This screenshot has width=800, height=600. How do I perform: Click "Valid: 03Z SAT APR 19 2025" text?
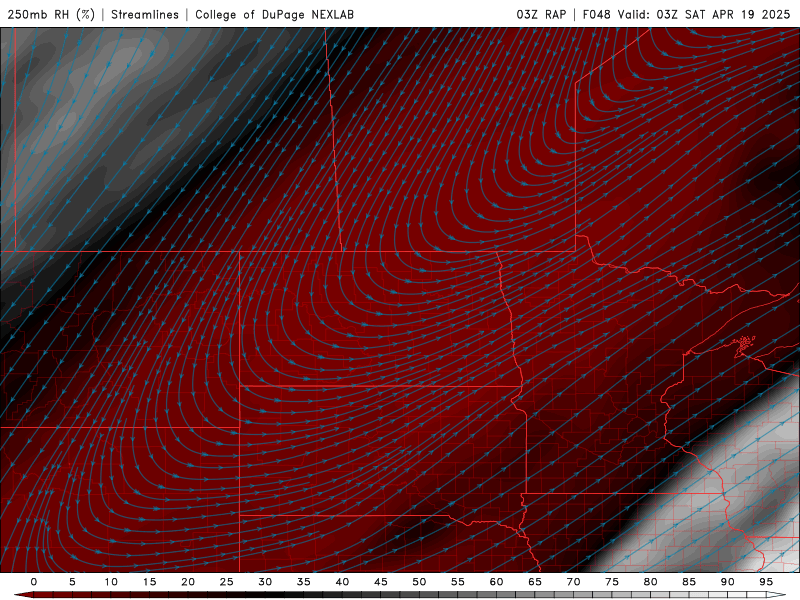704,15
